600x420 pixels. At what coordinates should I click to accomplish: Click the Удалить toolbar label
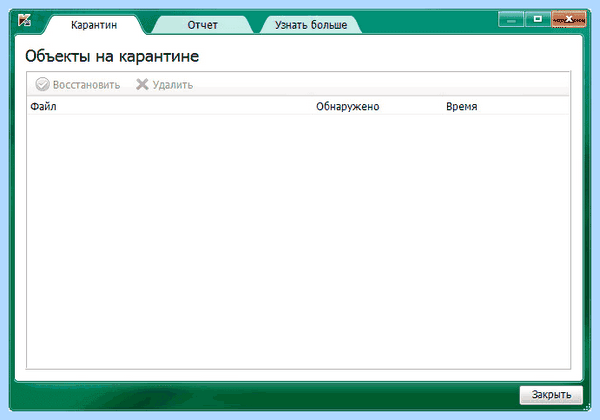point(173,85)
